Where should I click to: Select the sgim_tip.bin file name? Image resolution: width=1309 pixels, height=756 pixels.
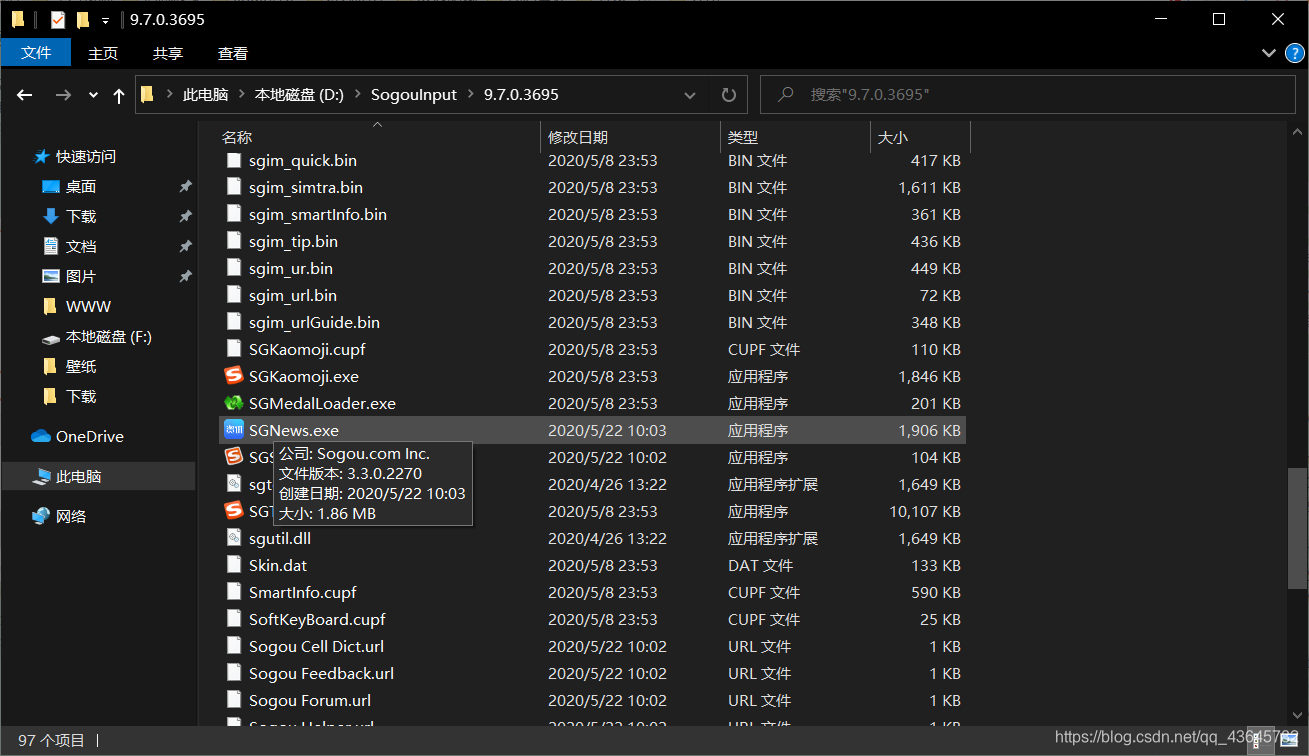293,241
